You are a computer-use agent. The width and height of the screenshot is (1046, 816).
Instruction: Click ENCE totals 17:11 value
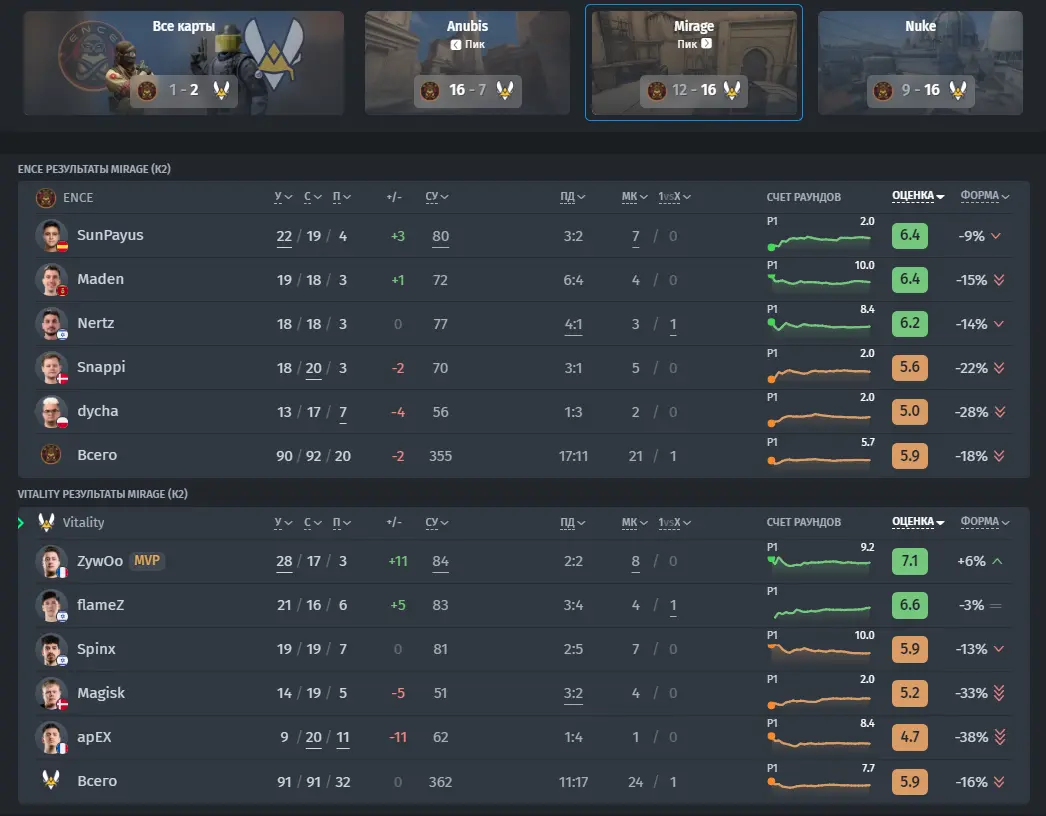tap(573, 456)
